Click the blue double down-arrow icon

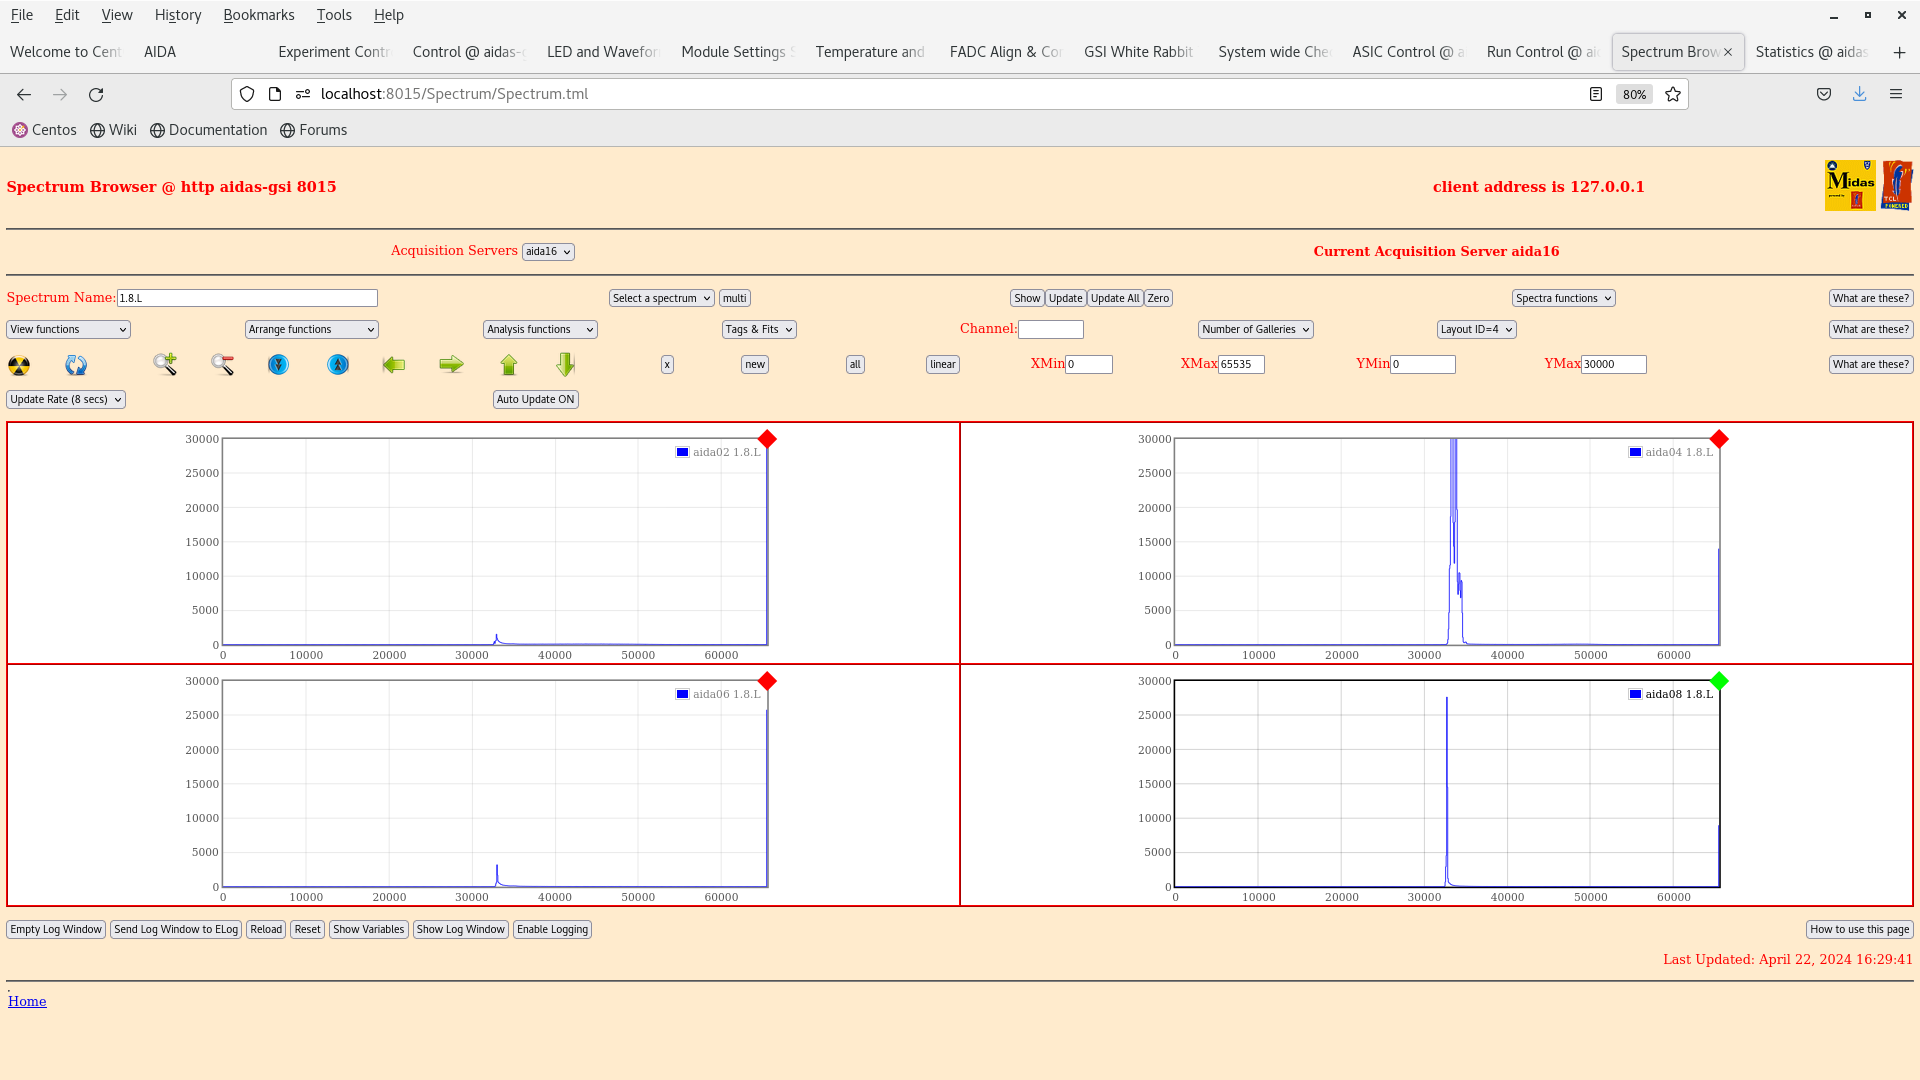[x=279, y=365]
